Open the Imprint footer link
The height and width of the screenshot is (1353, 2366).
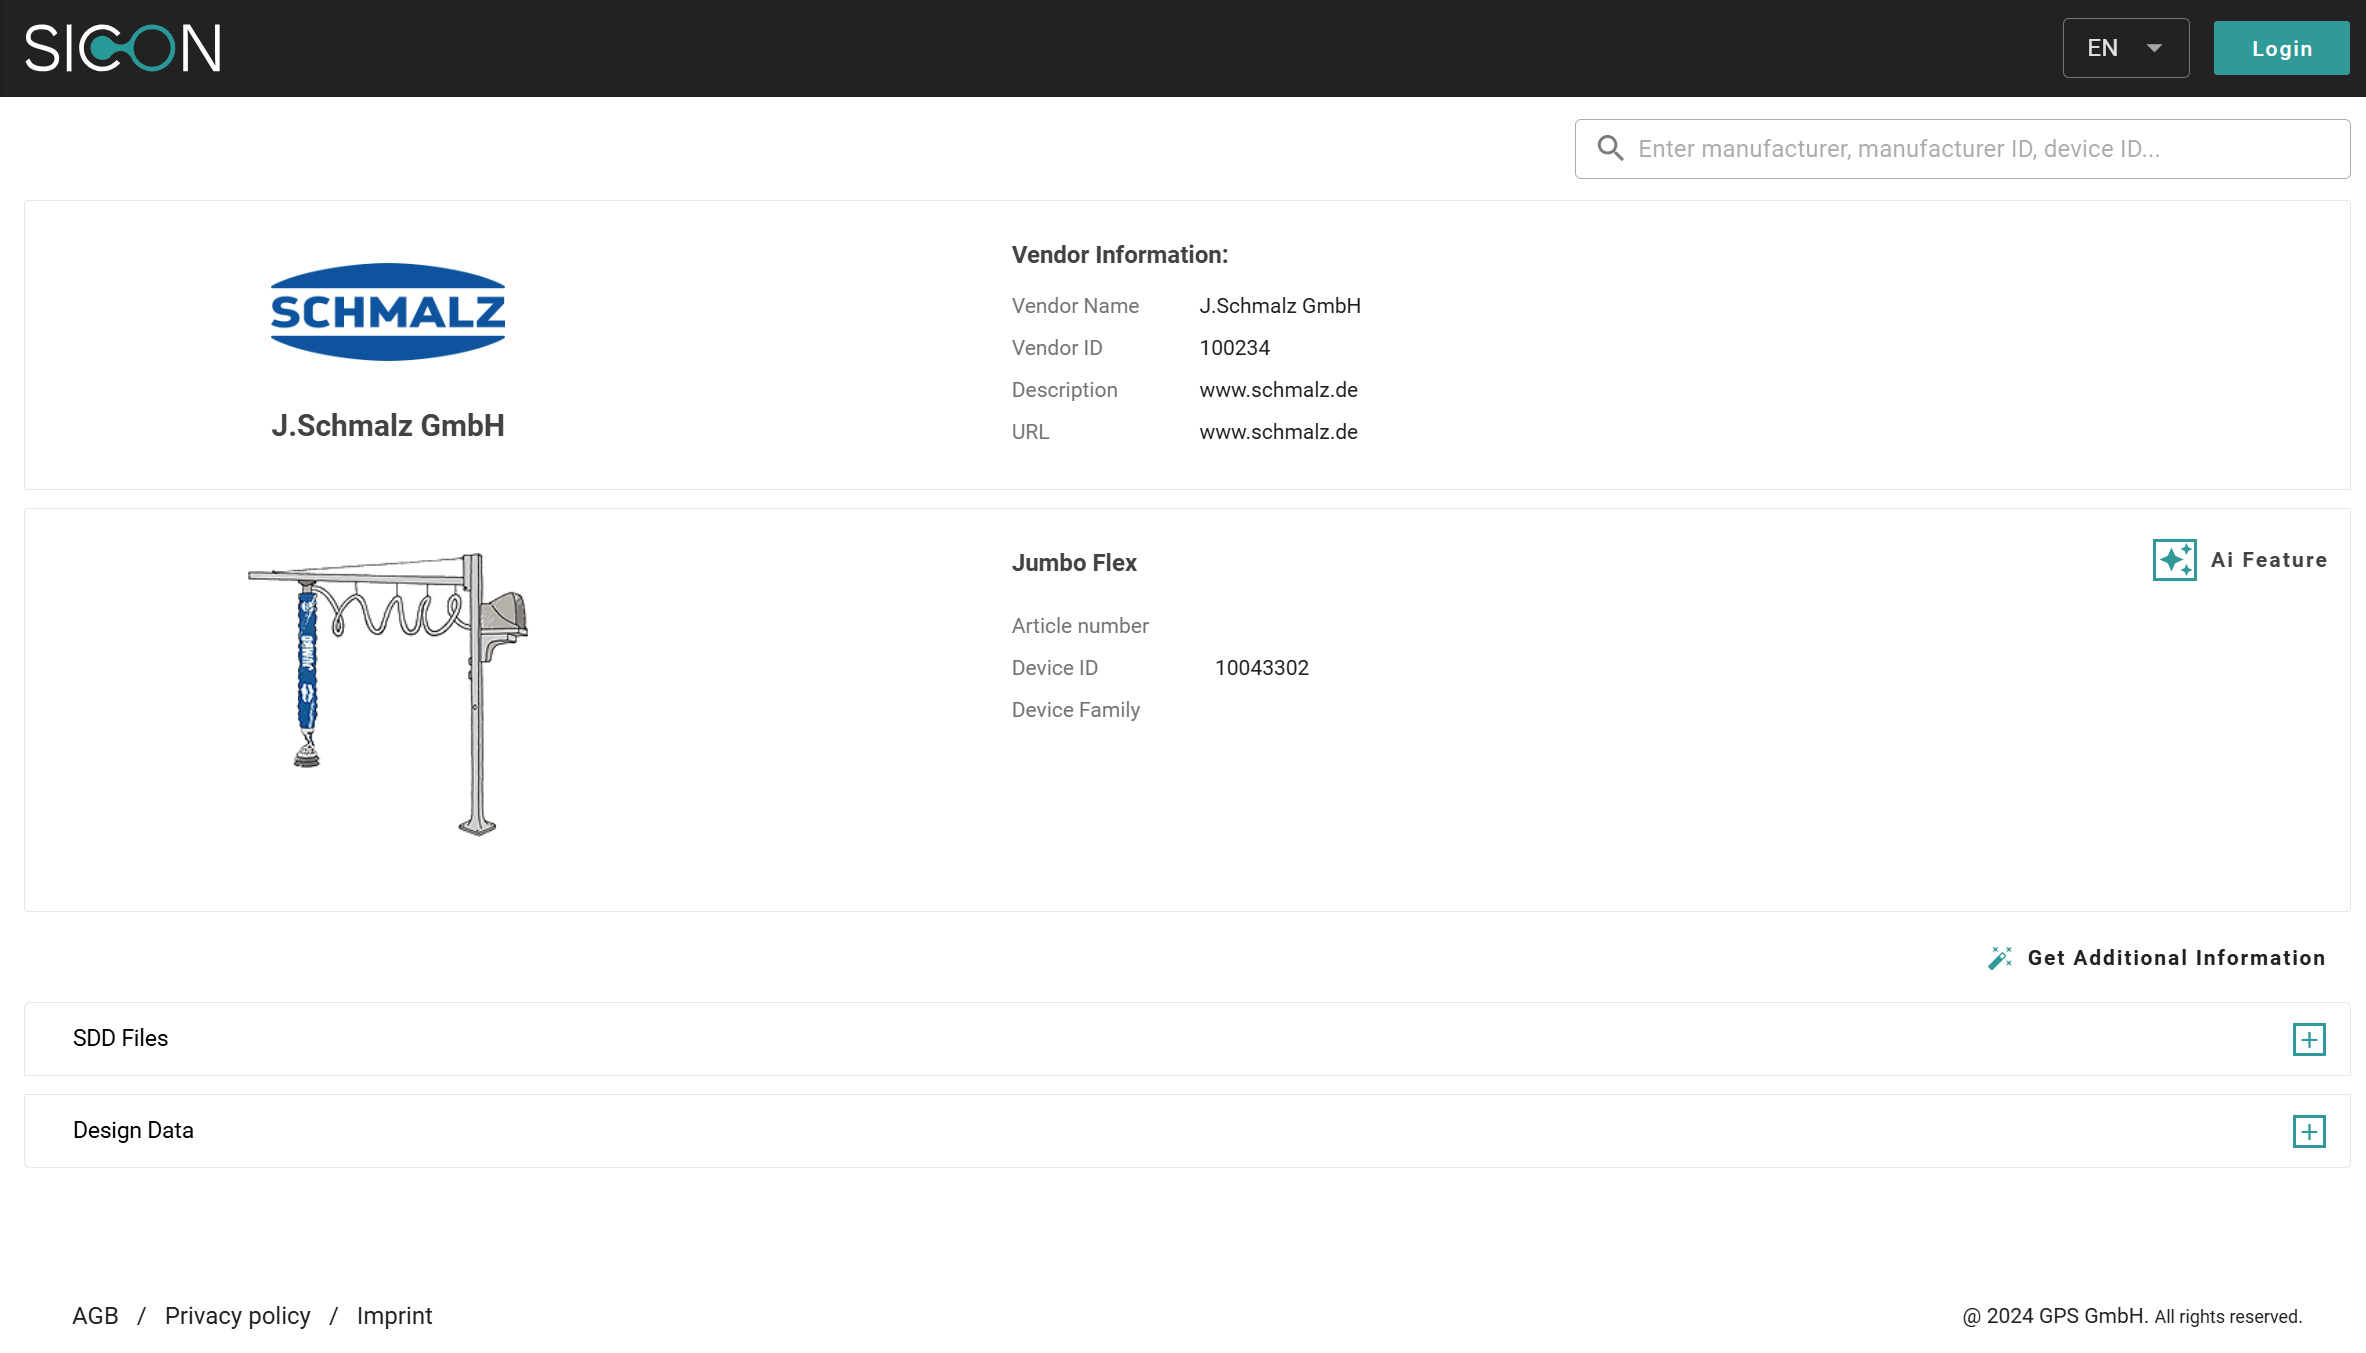(394, 1316)
